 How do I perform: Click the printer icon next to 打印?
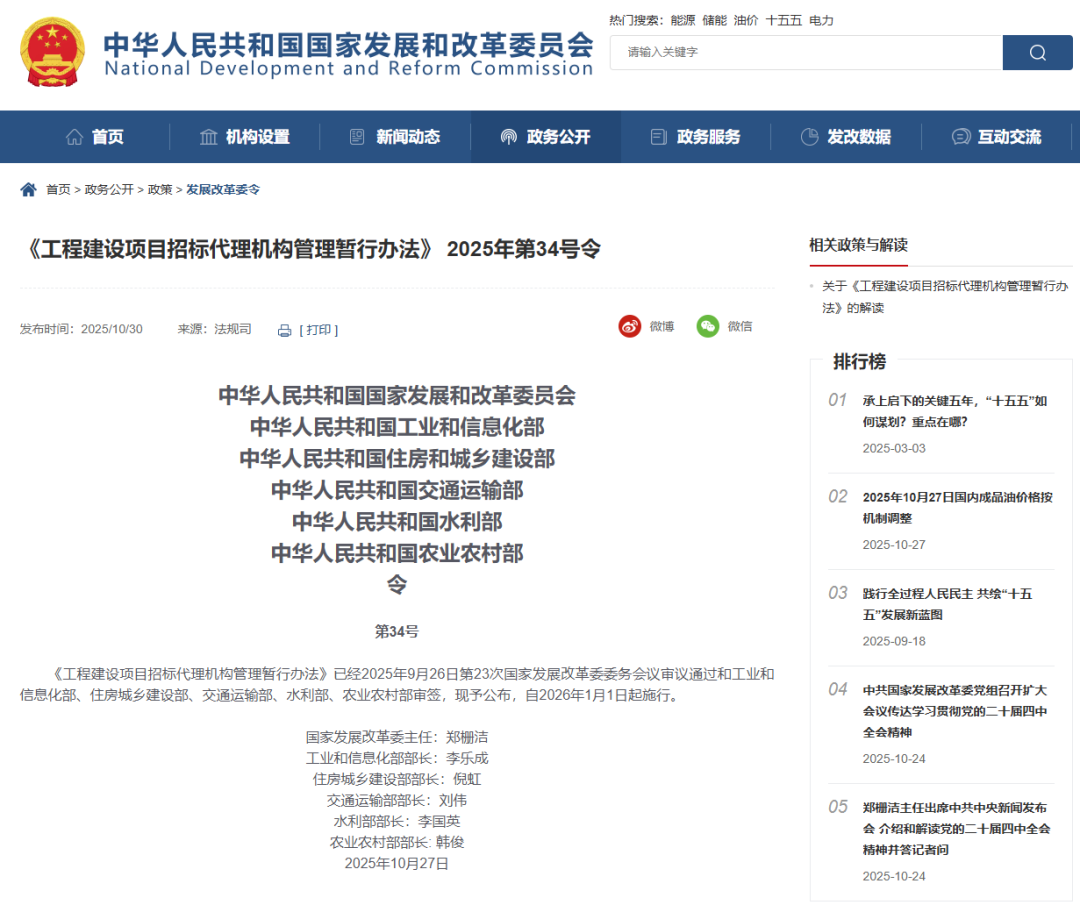[286, 330]
